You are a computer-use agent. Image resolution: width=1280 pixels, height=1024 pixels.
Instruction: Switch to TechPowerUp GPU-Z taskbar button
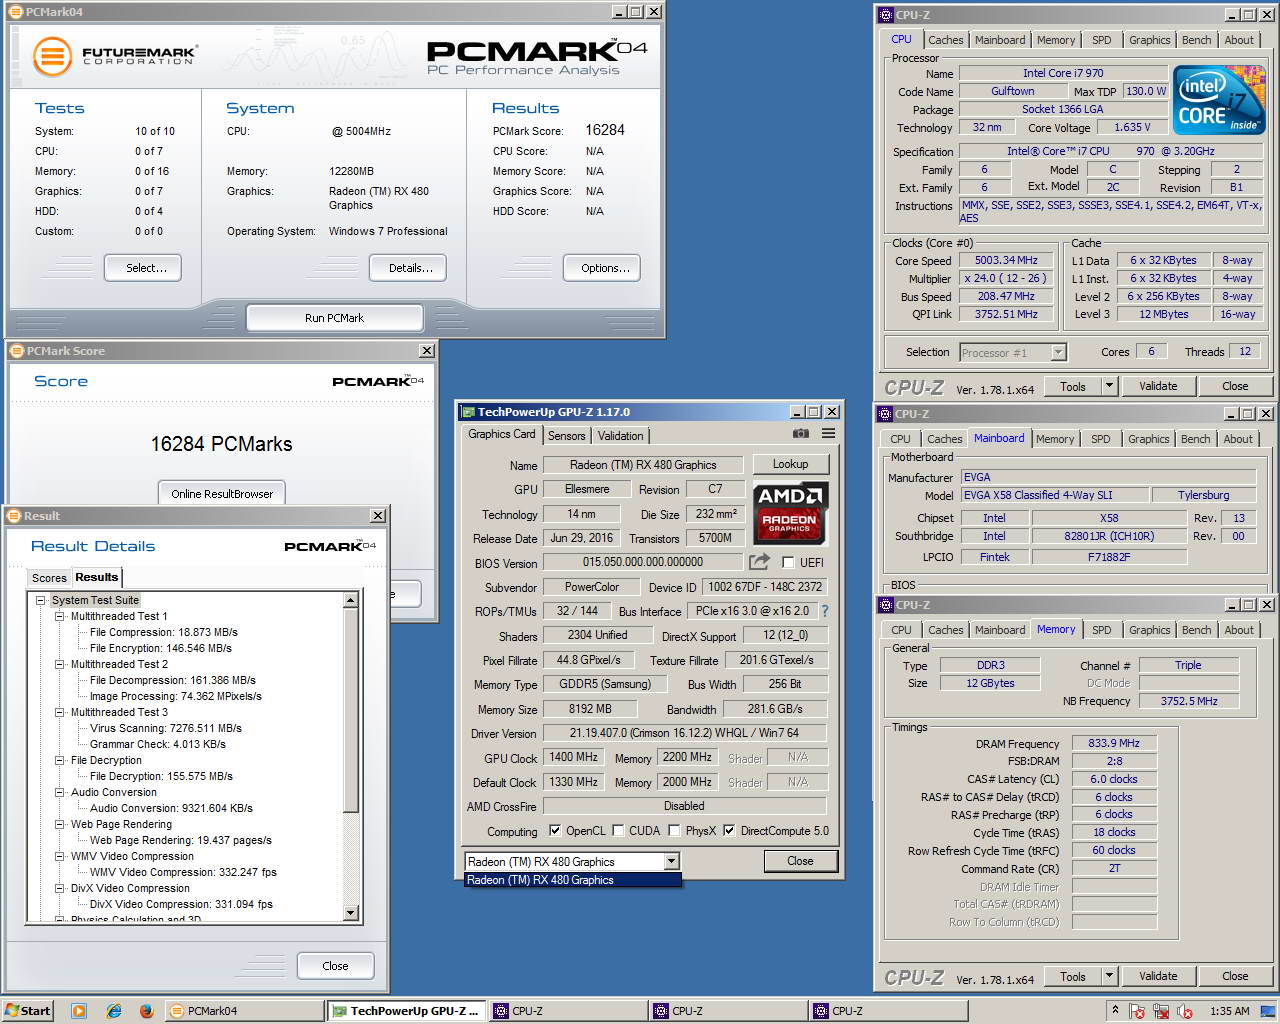tap(407, 1011)
